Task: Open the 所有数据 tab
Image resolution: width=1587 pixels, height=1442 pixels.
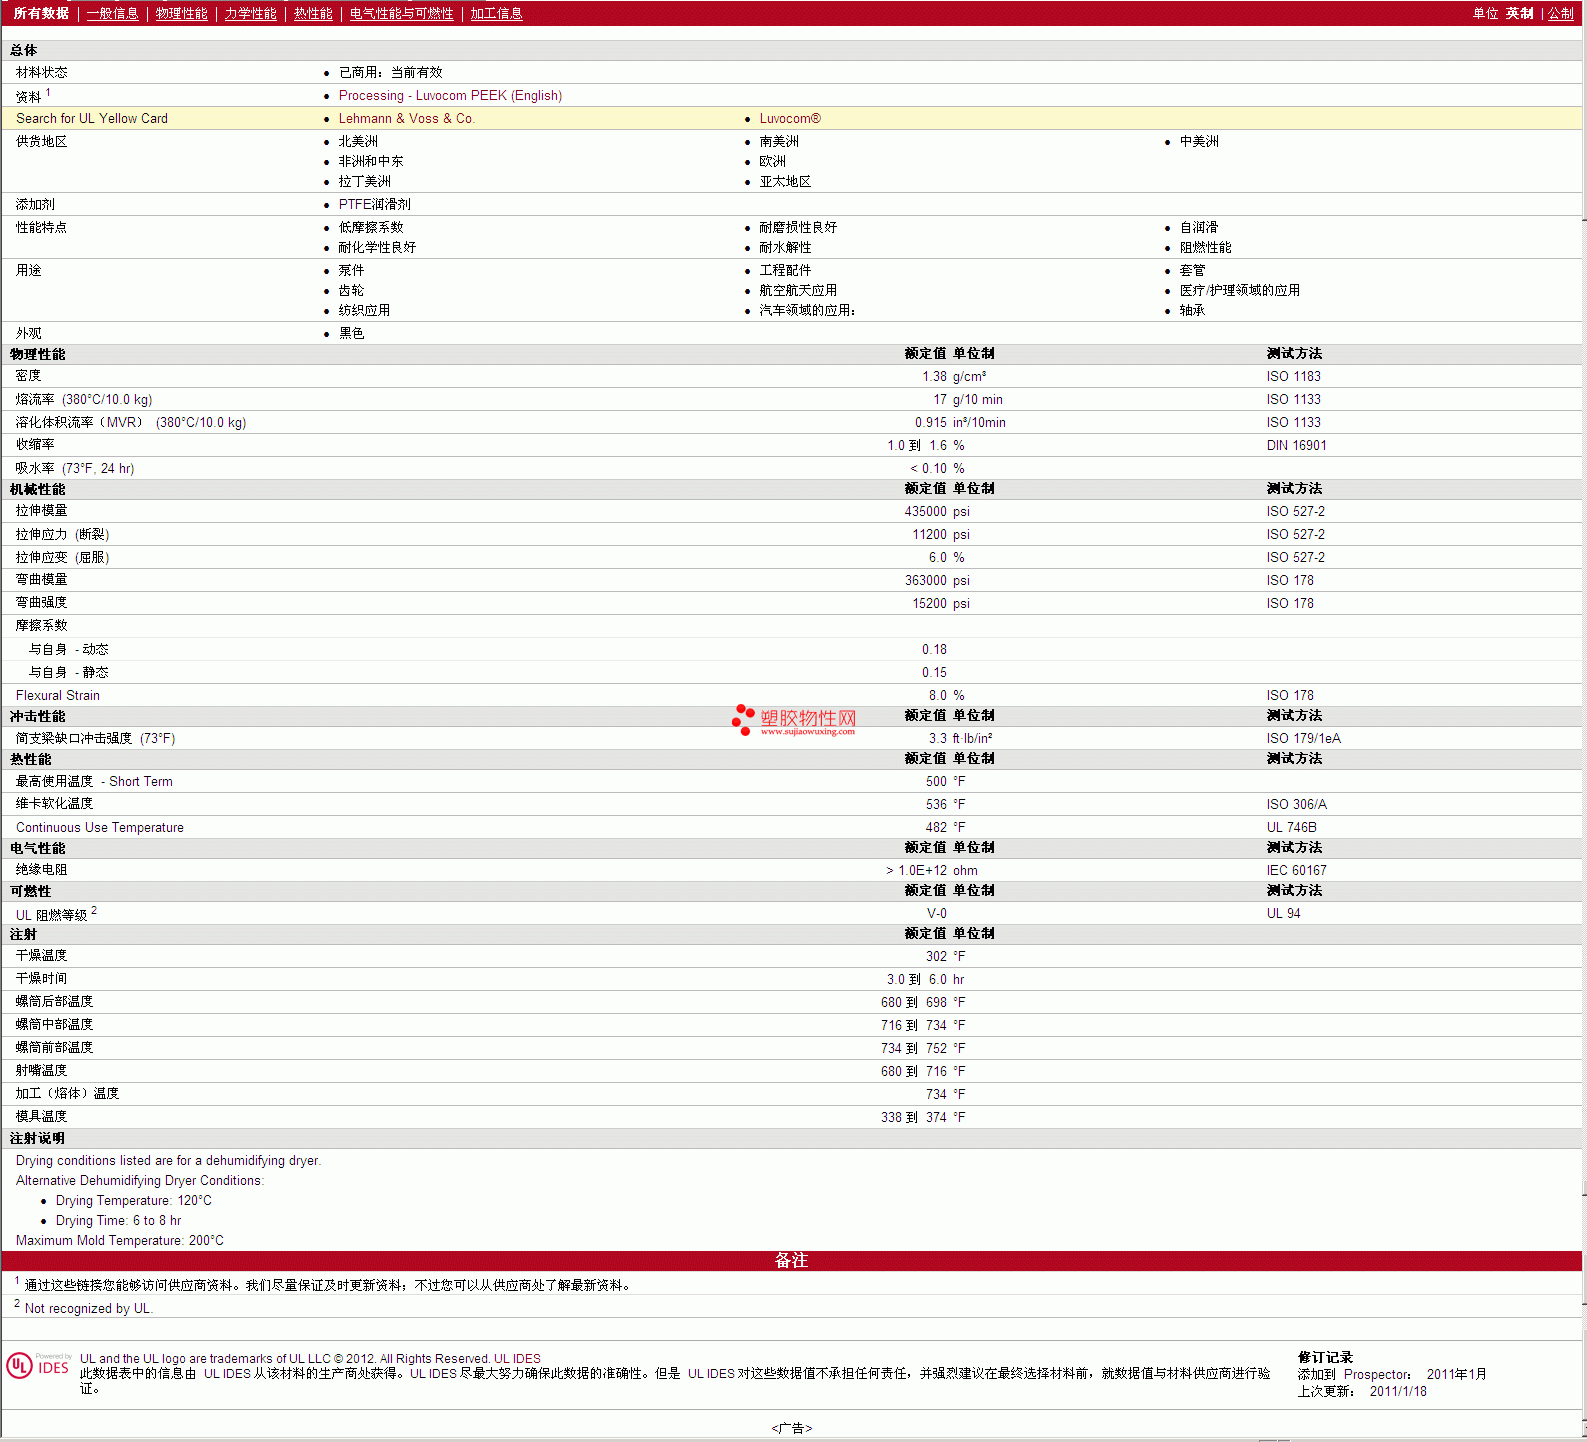Action: (41, 14)
